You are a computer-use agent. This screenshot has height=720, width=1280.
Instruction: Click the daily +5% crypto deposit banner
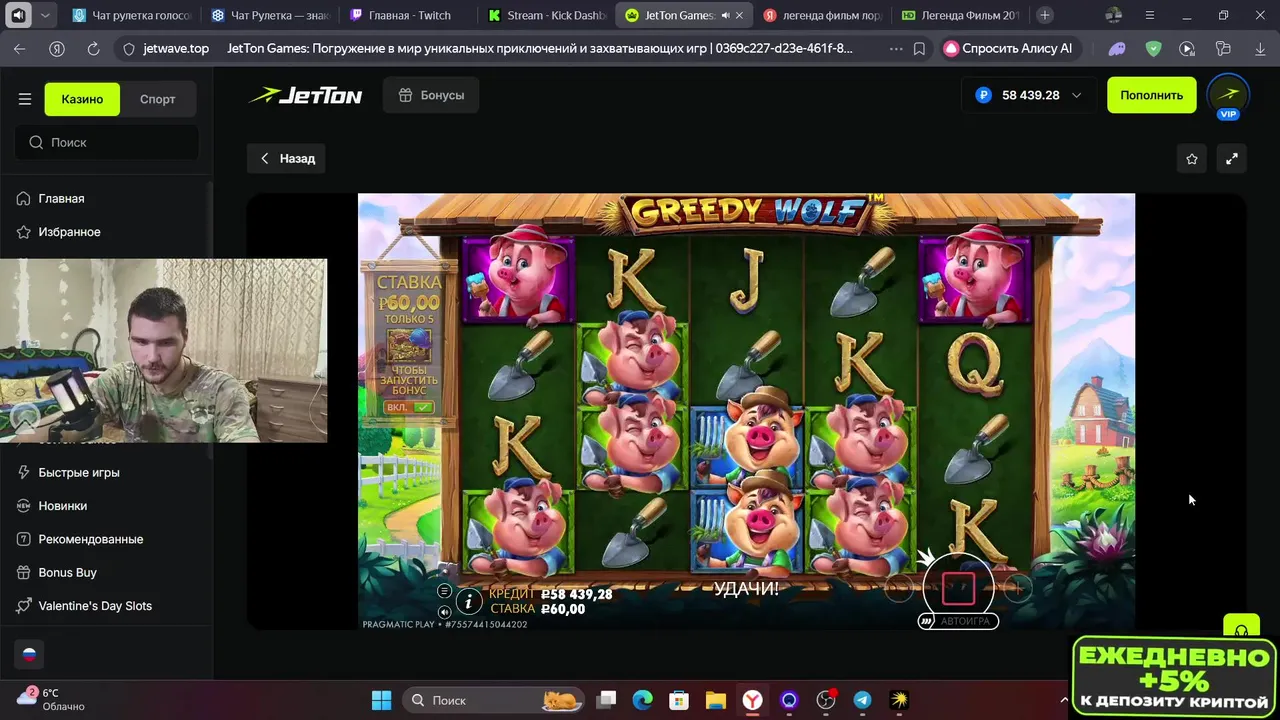(x=1174, y=677)
